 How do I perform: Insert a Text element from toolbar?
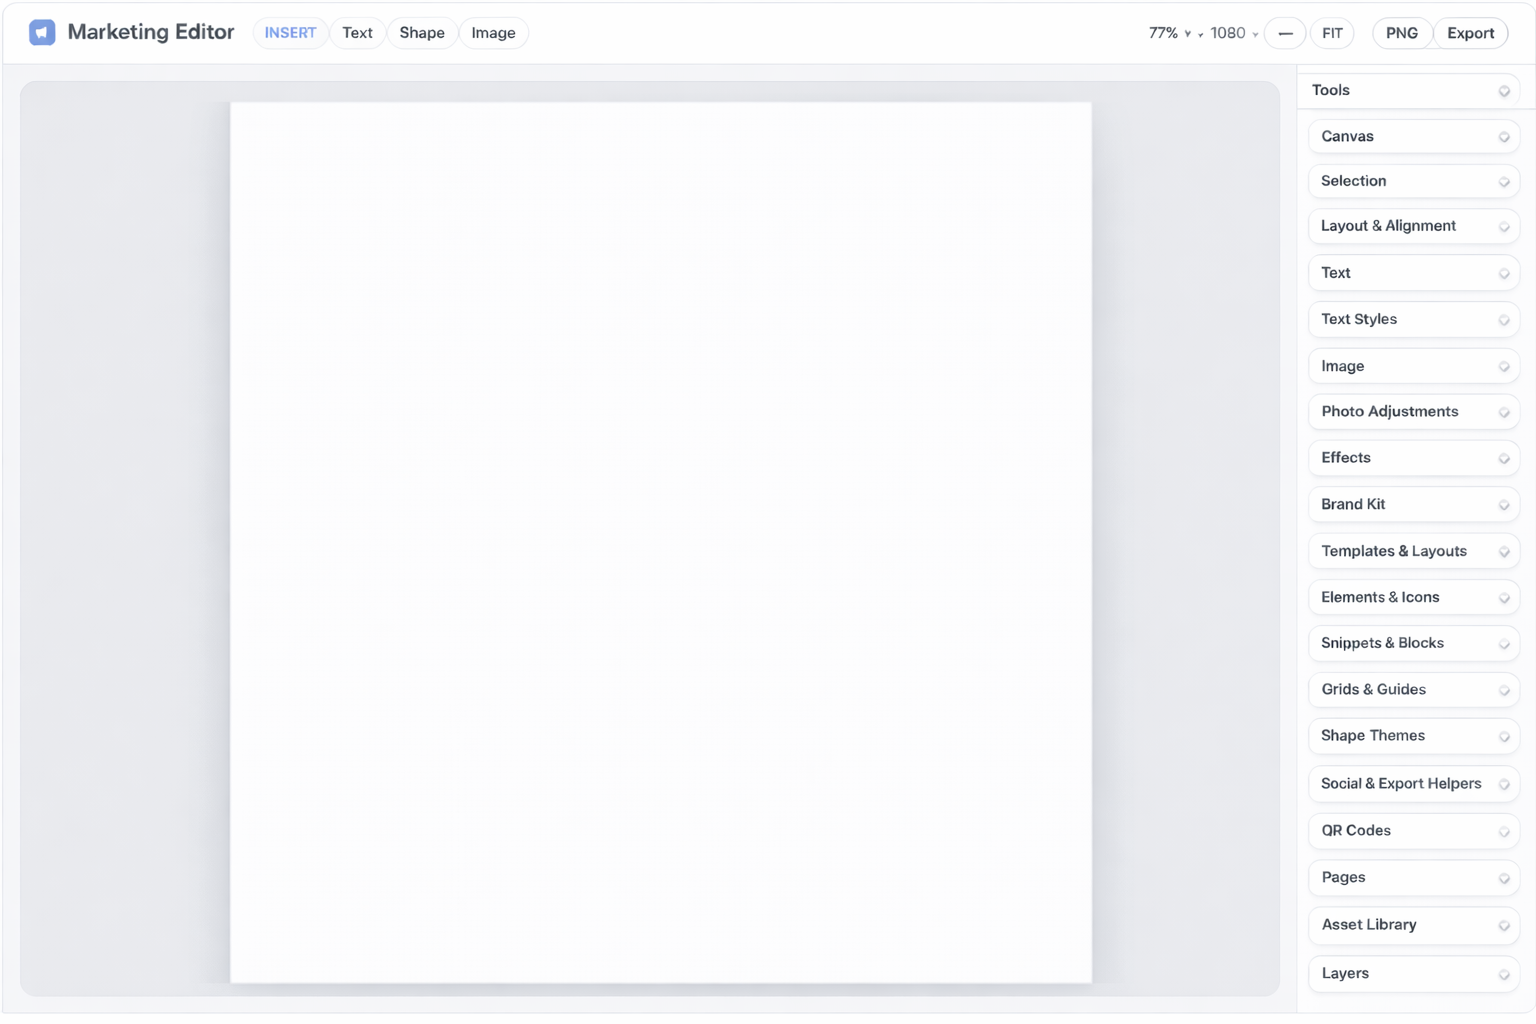coord(357,33)
